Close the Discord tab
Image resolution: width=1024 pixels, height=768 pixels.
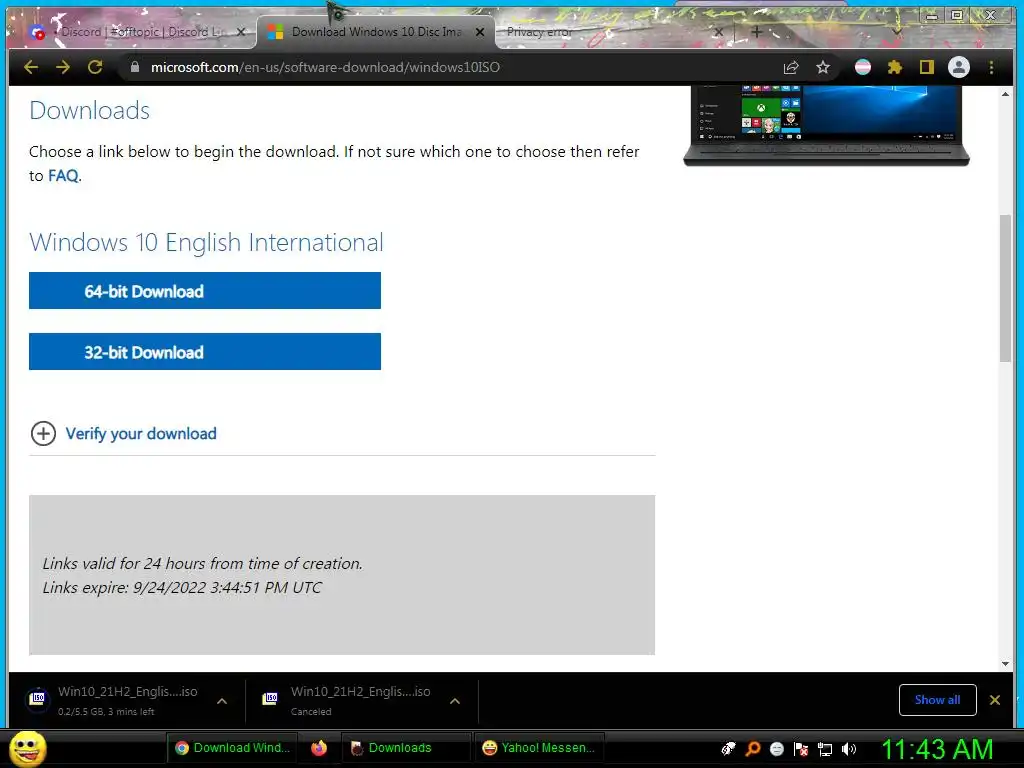241,31
